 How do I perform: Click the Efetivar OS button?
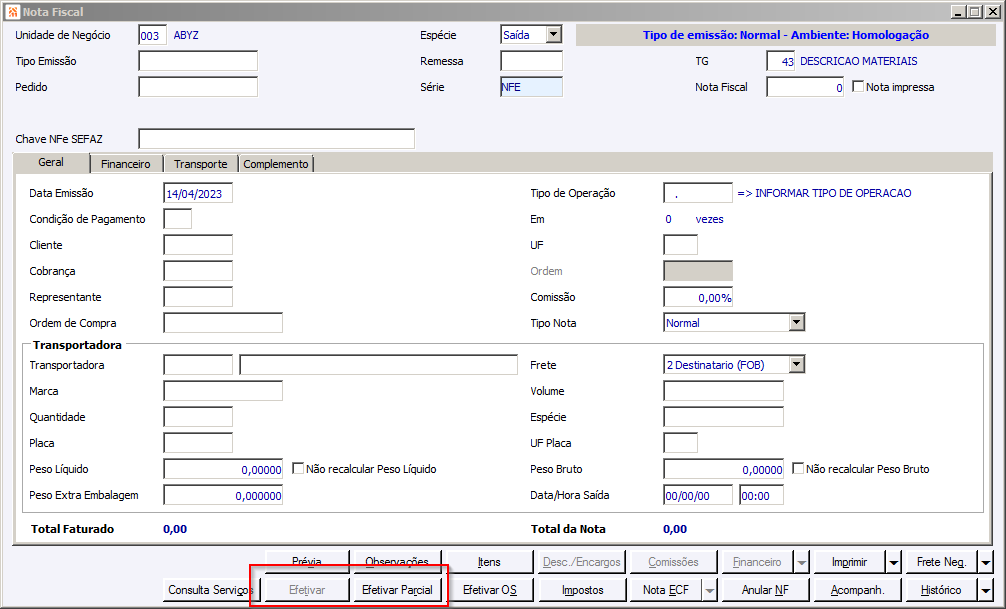[x=490, y=590]
